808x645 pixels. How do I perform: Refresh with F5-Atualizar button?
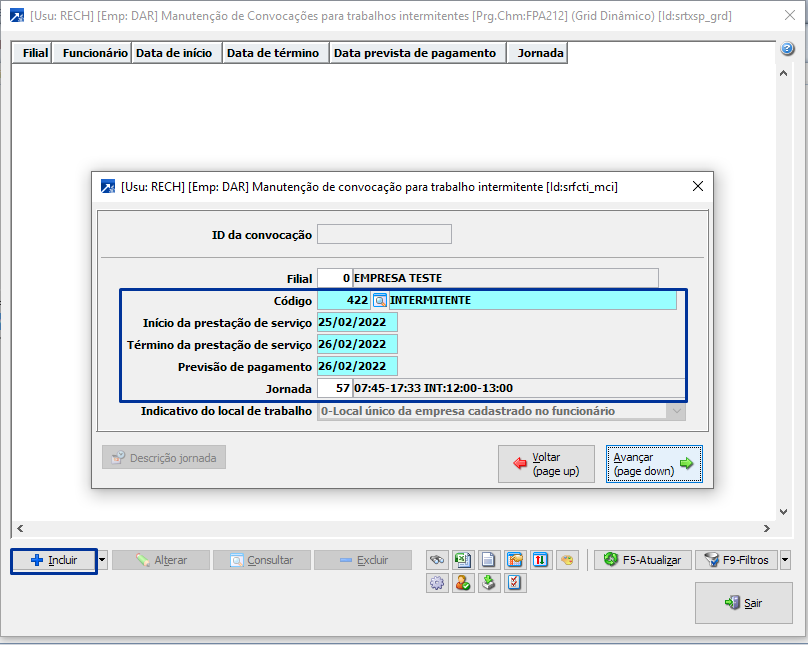tap(643, 560)
